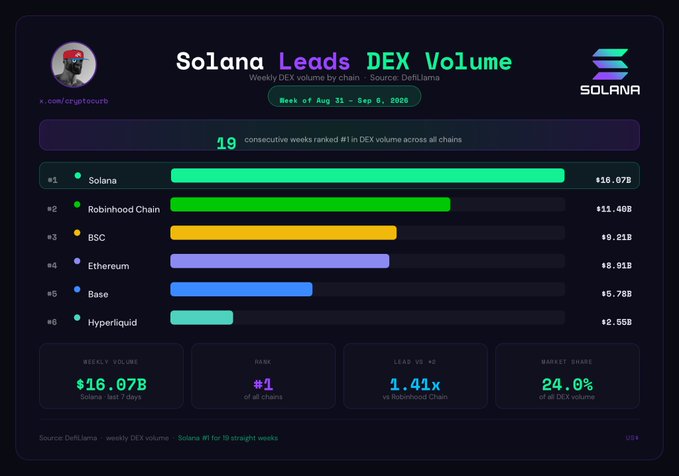Click the SOLANA wordmark text
This screenshot has height=476, width=679.
click(610, 90)
